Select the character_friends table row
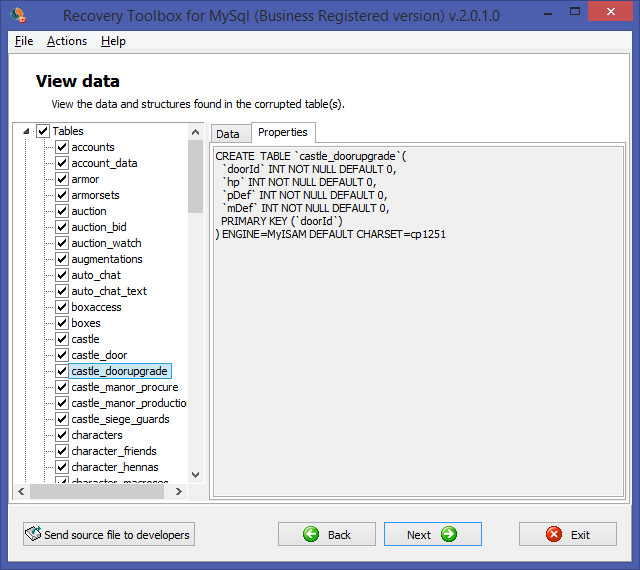640x570 pixels. [x=114, y=451]
